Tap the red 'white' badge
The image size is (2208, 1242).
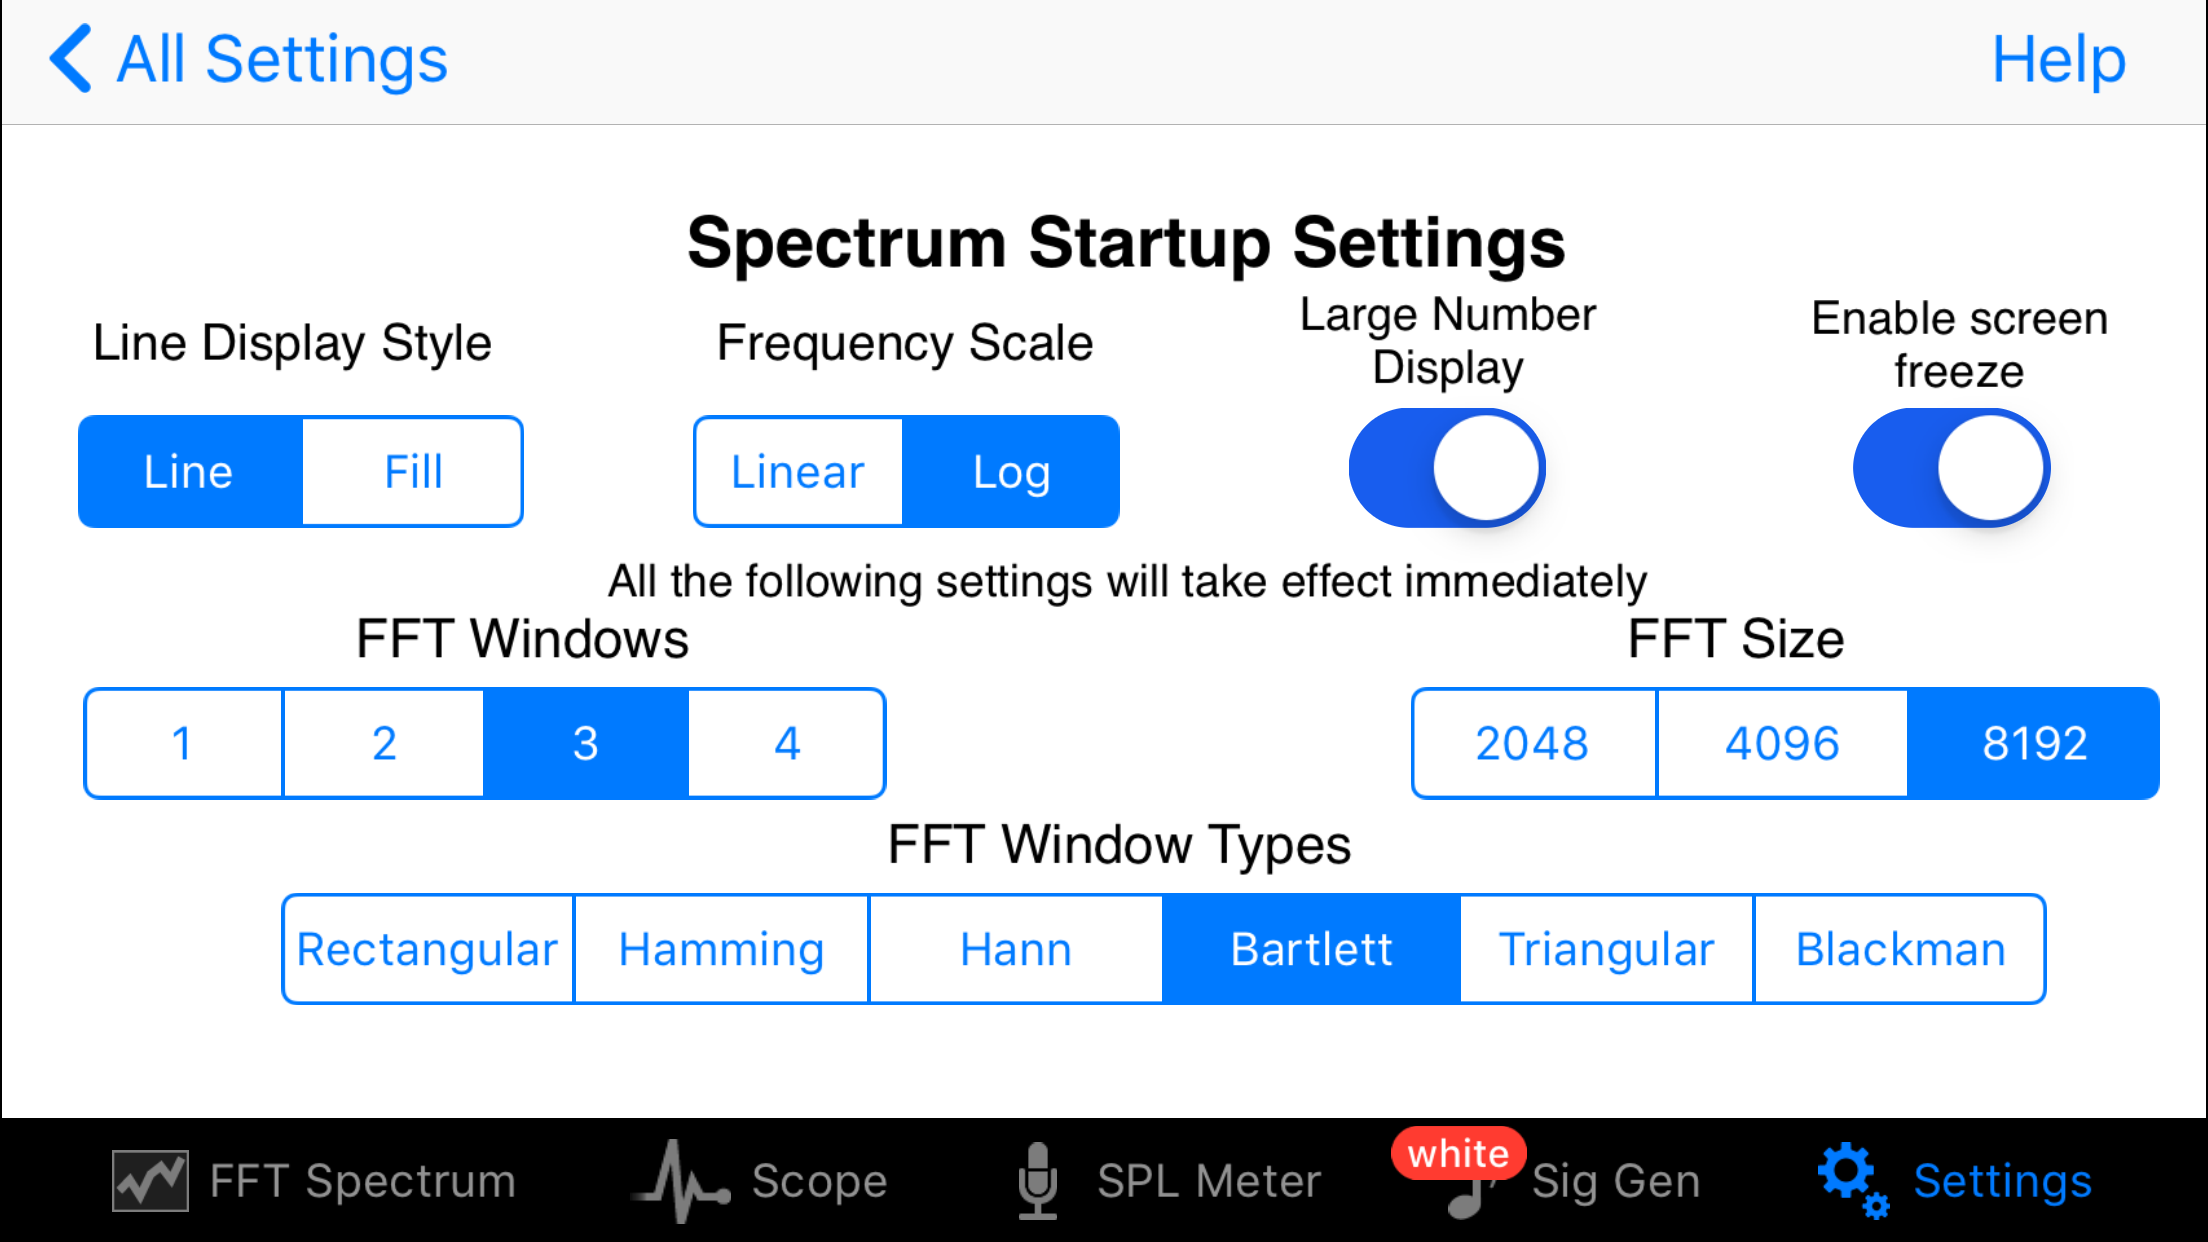[1458, 1153]
